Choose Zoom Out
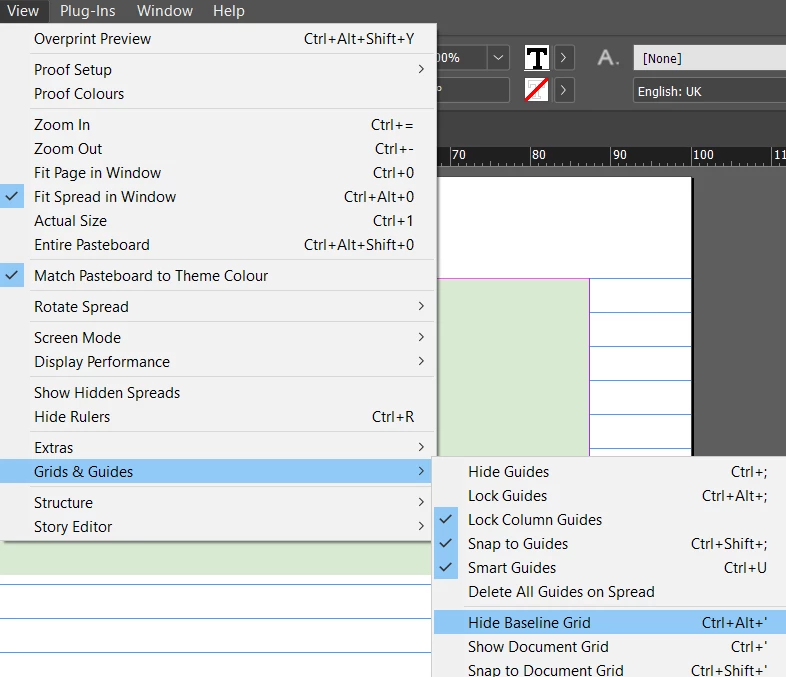The height and width of the screenshot is (677, 786). coord(217,148)
